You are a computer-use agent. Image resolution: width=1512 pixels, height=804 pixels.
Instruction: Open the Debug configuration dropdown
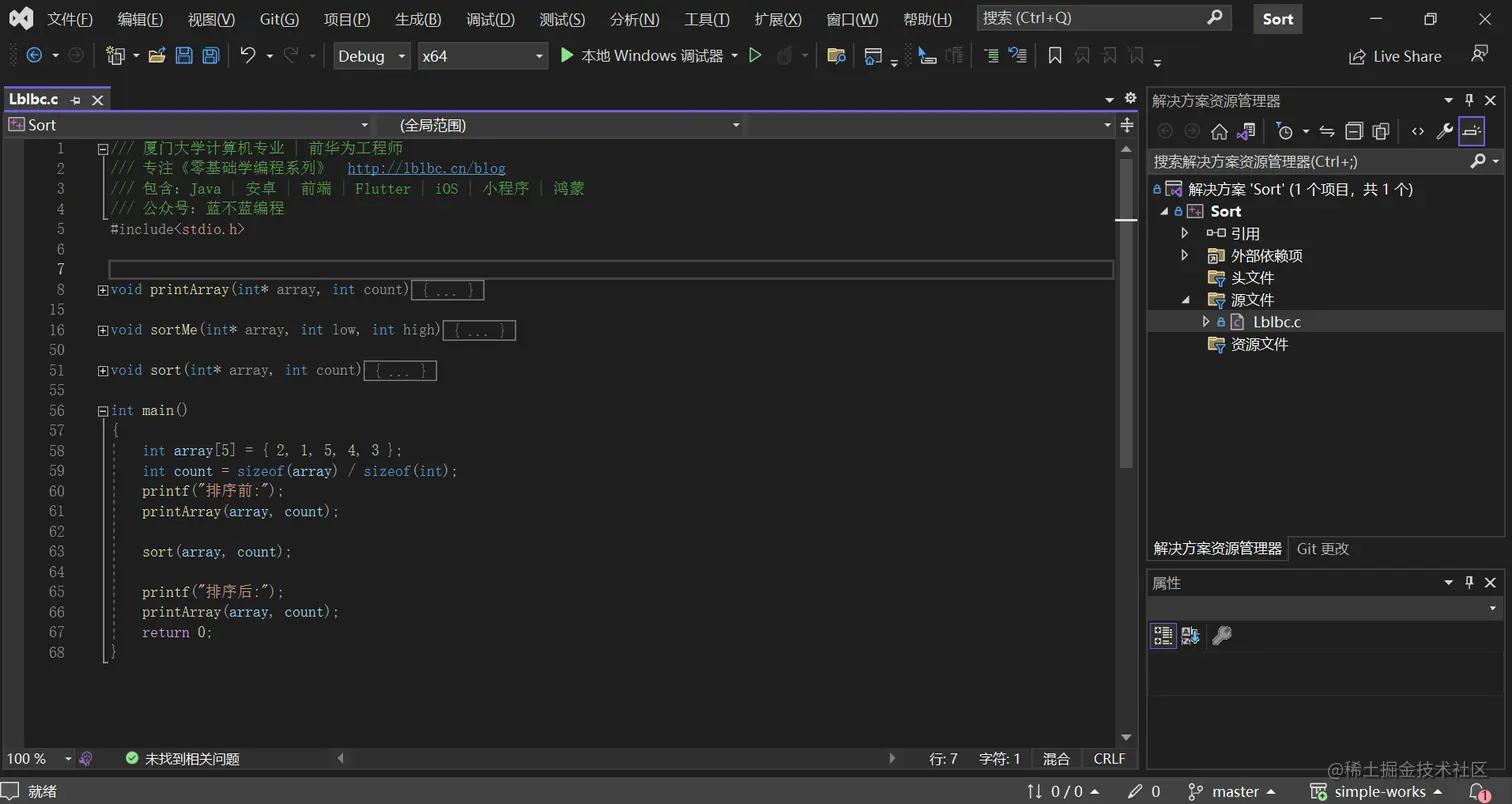point(372,56)
